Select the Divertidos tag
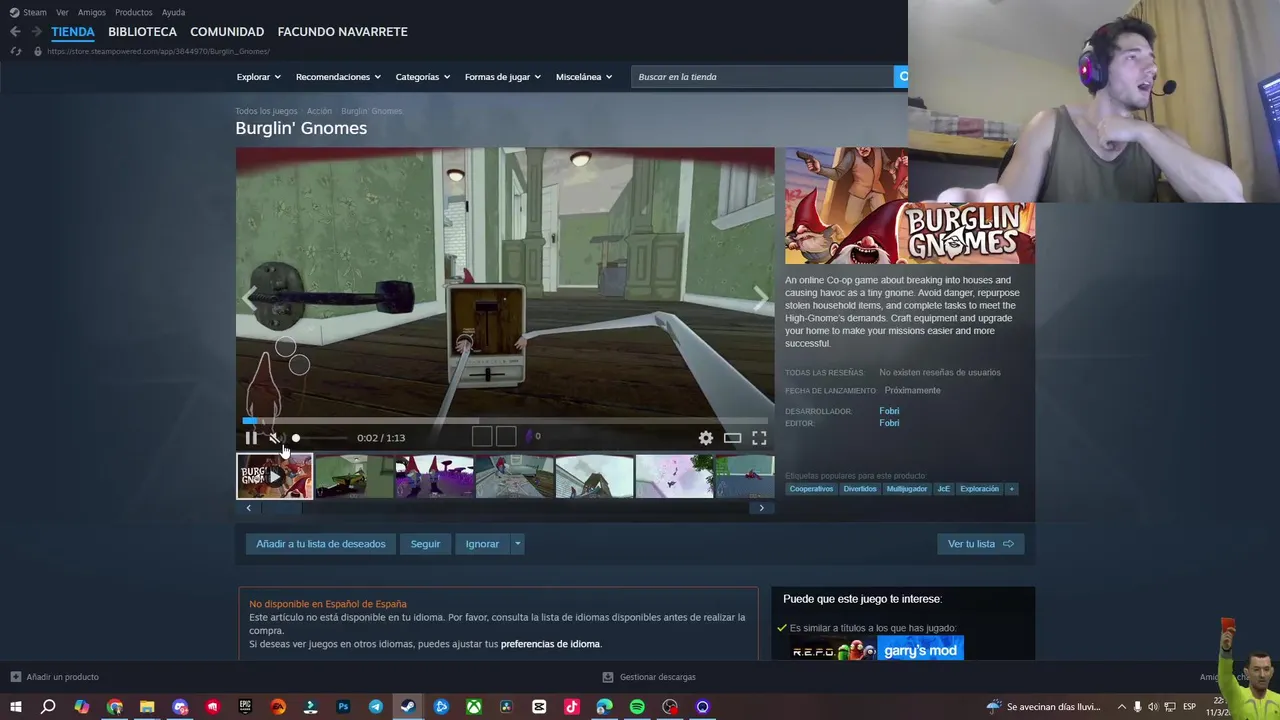The width and height of the screenshot is (1280, 720). 860,489
